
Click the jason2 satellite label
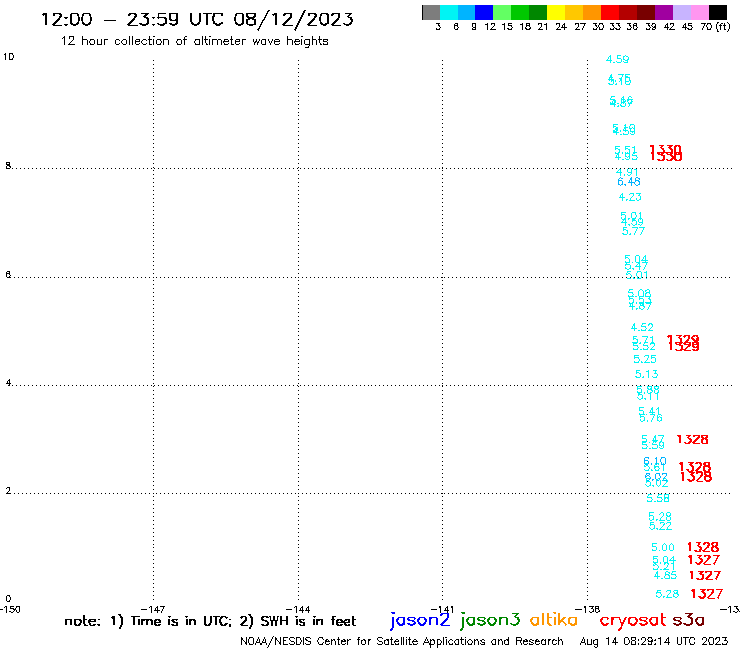(420, 620)
